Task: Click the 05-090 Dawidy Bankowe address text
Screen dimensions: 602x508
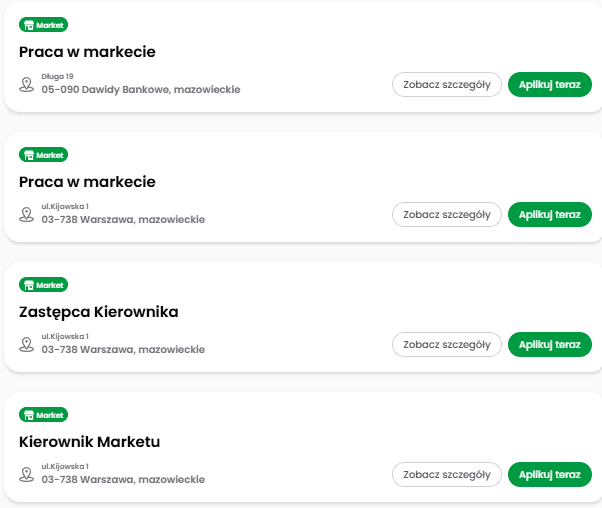Action: 141,90
